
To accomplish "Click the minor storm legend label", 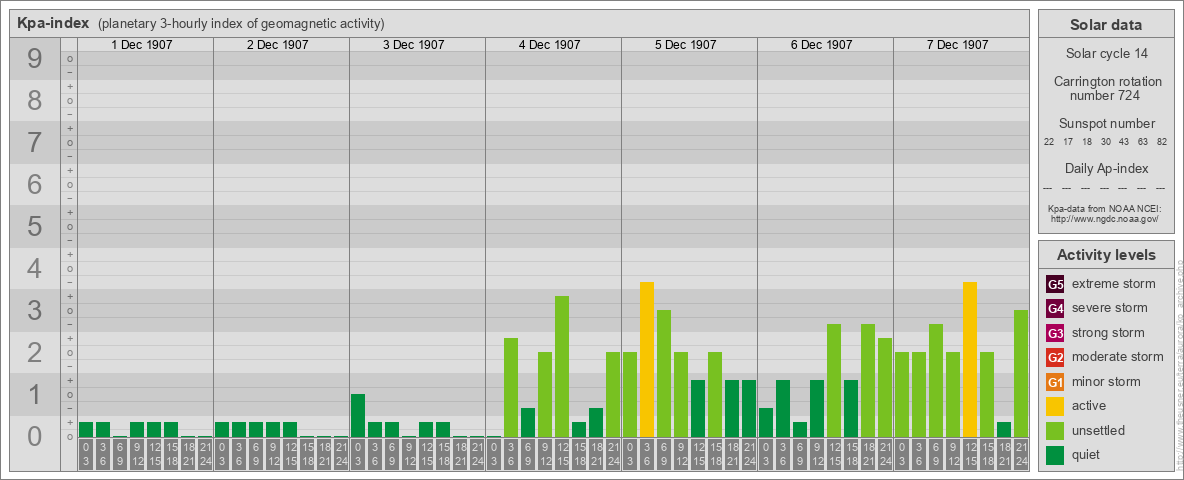I will (x=1107, y=381).
